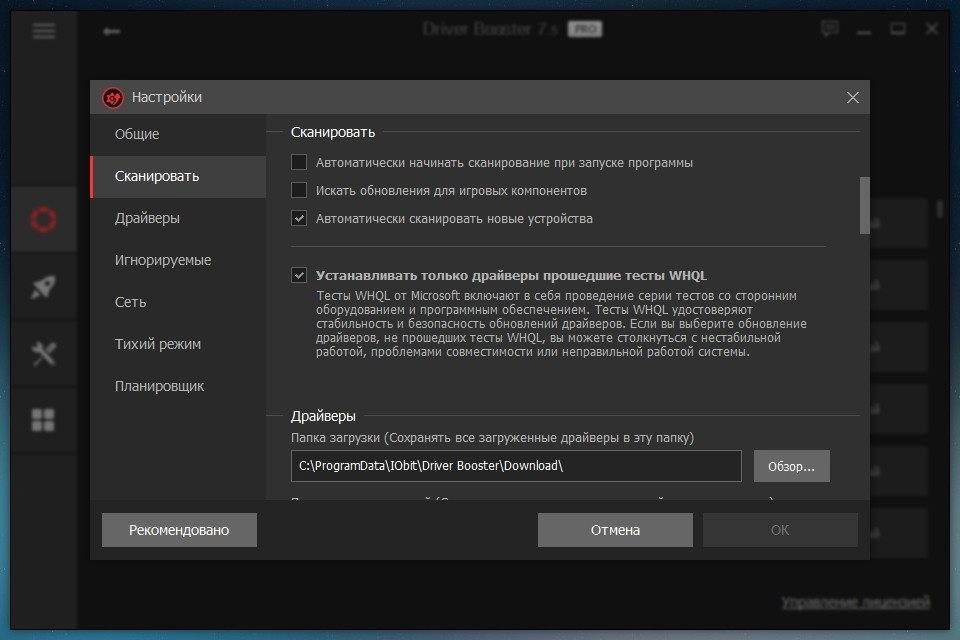Click the settings panel scrollbar thumb
This screenshot has width=960, height=640.
[x=864, y=205]
